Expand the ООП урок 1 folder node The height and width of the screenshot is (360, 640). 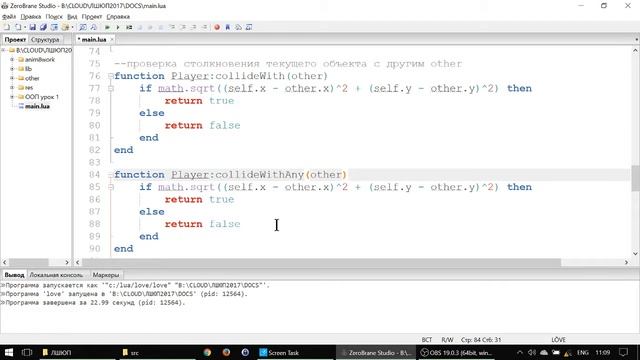pyautogui.click(x=12, y=97)
